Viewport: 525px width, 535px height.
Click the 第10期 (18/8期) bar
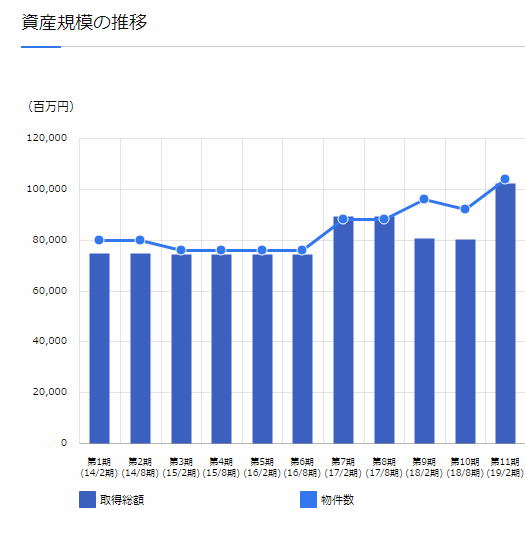(465, 342)
